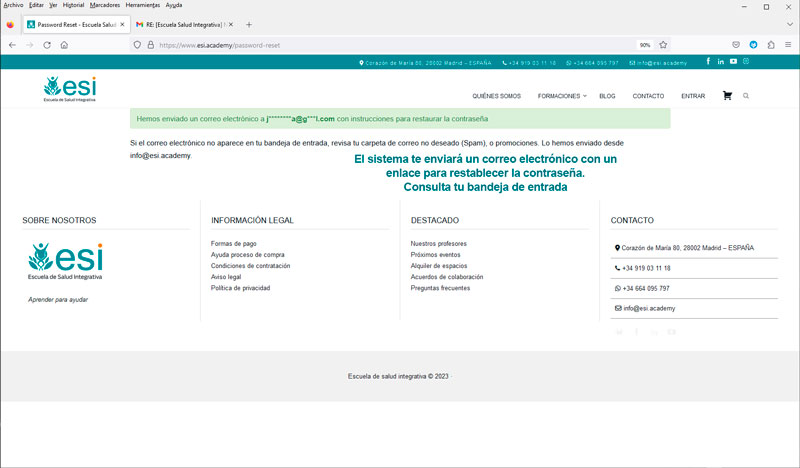Open Condiciones de contratación link
The image size is (800, 468).
pyautogui.click(x=251, y=266)
